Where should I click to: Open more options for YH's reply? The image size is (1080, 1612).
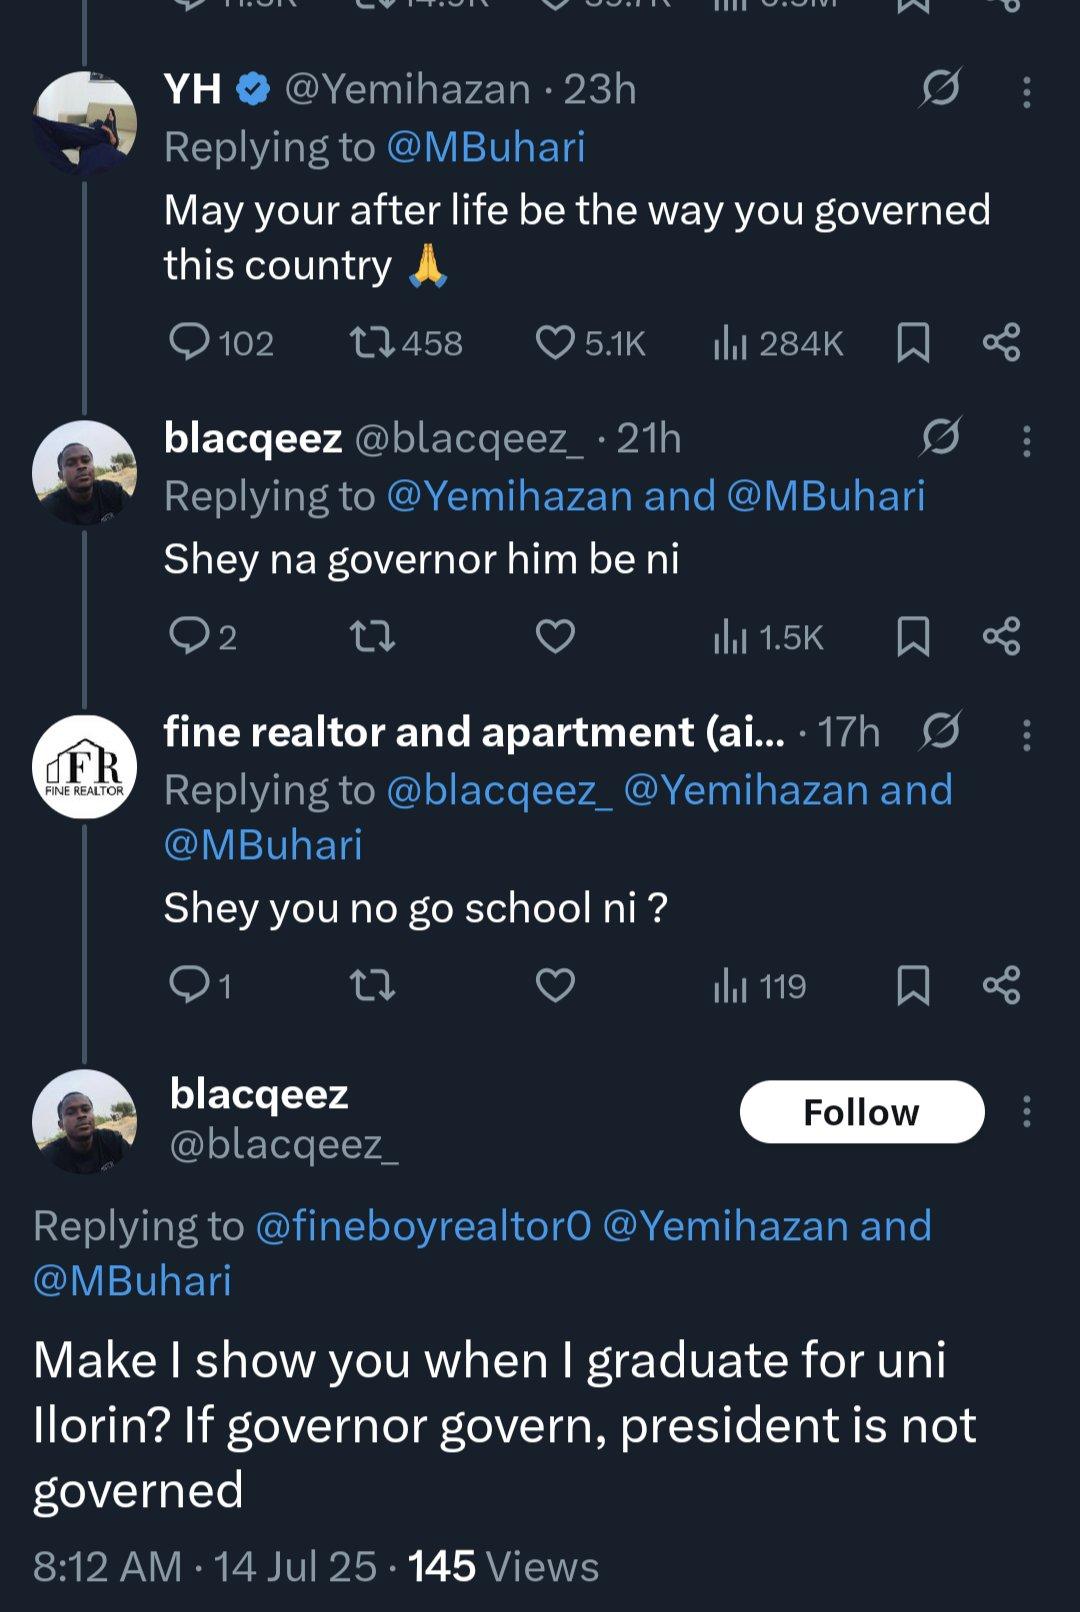[1026, 92]
